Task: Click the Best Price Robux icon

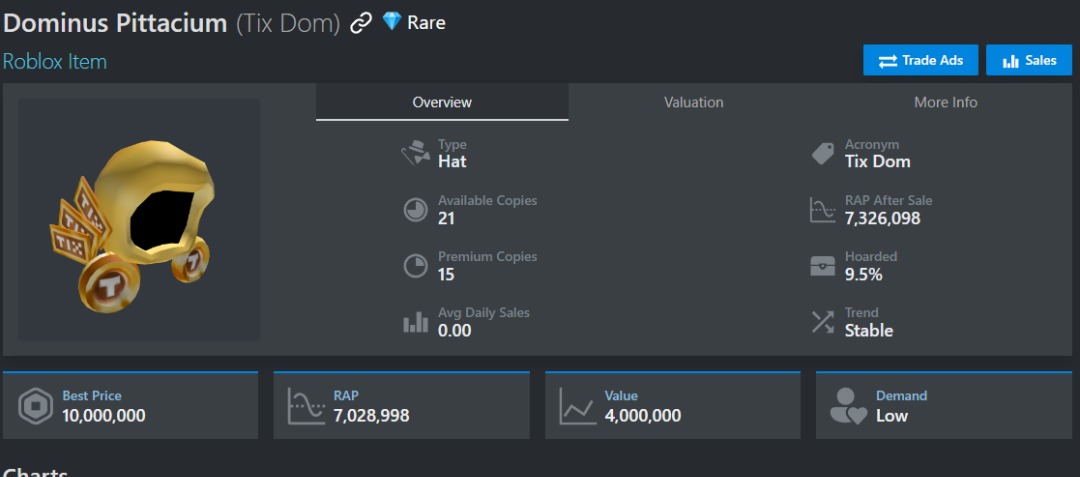Action: [35, 406]
